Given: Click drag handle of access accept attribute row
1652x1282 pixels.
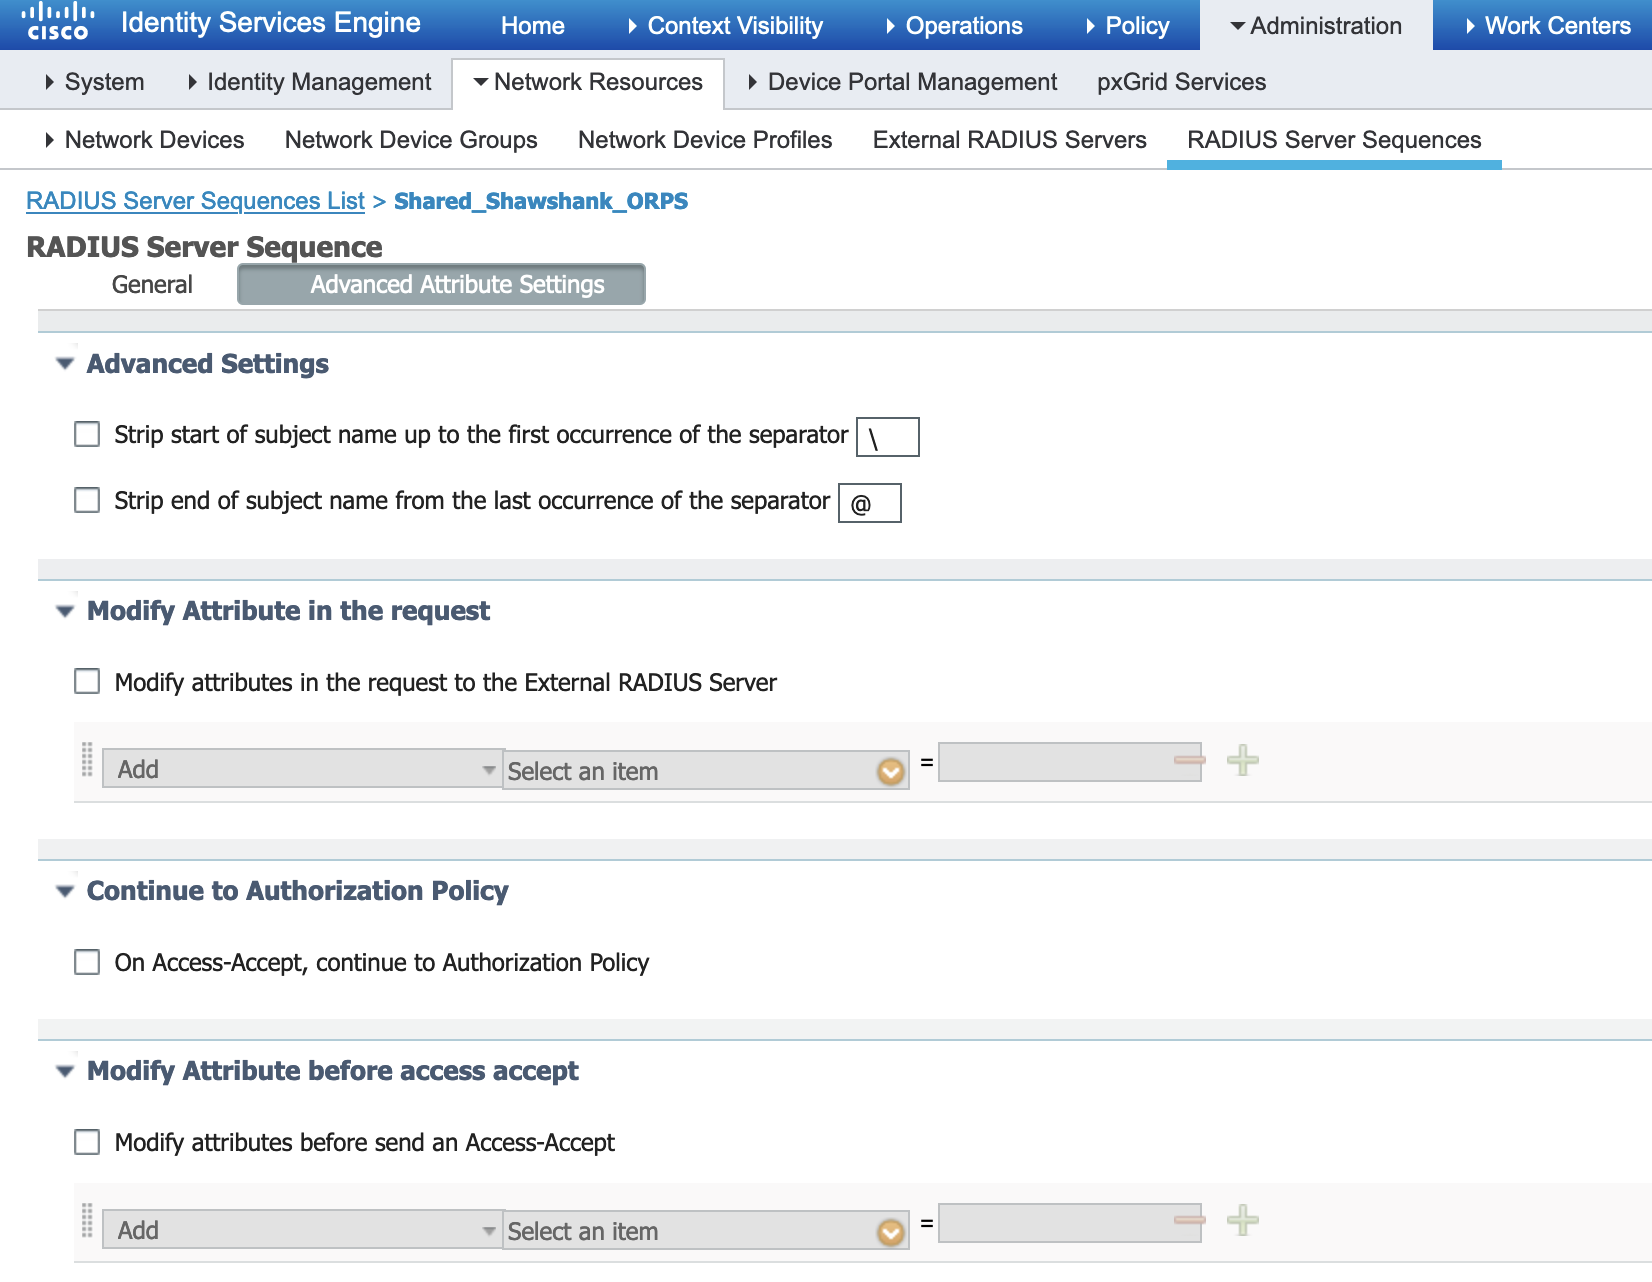Looking at the screenshot, I should coord(87,1222).
